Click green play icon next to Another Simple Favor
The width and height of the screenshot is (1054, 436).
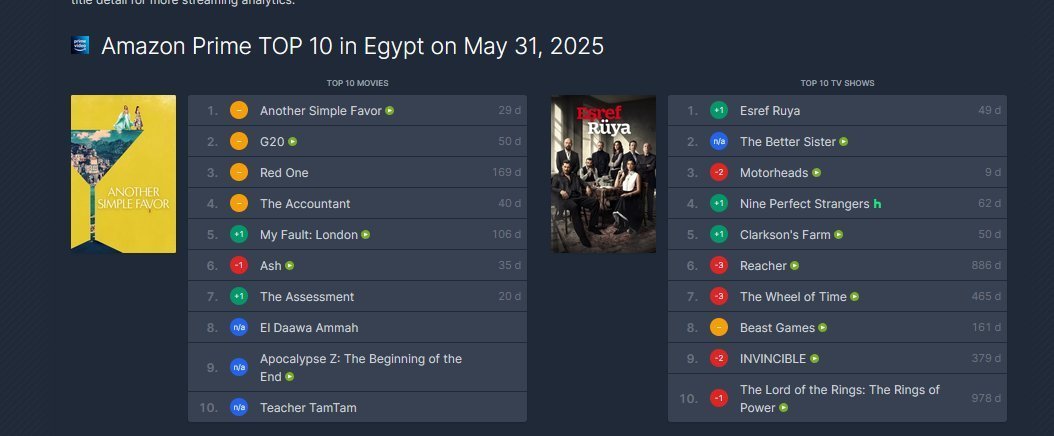390,111
